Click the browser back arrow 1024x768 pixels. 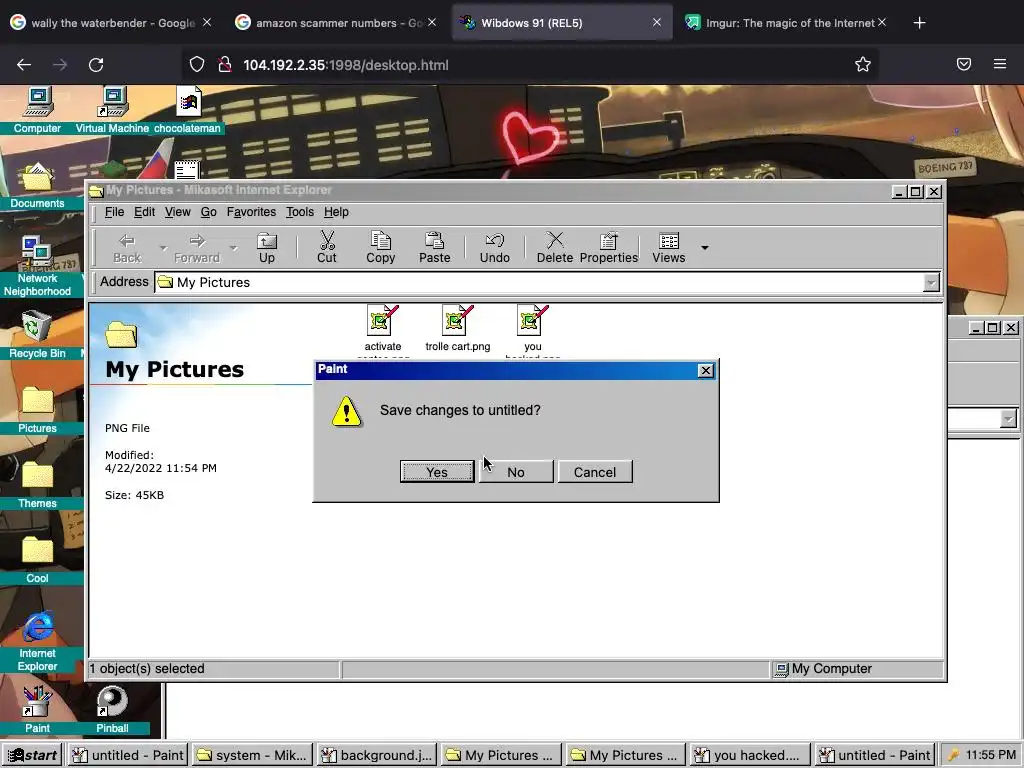pos(24,65)
